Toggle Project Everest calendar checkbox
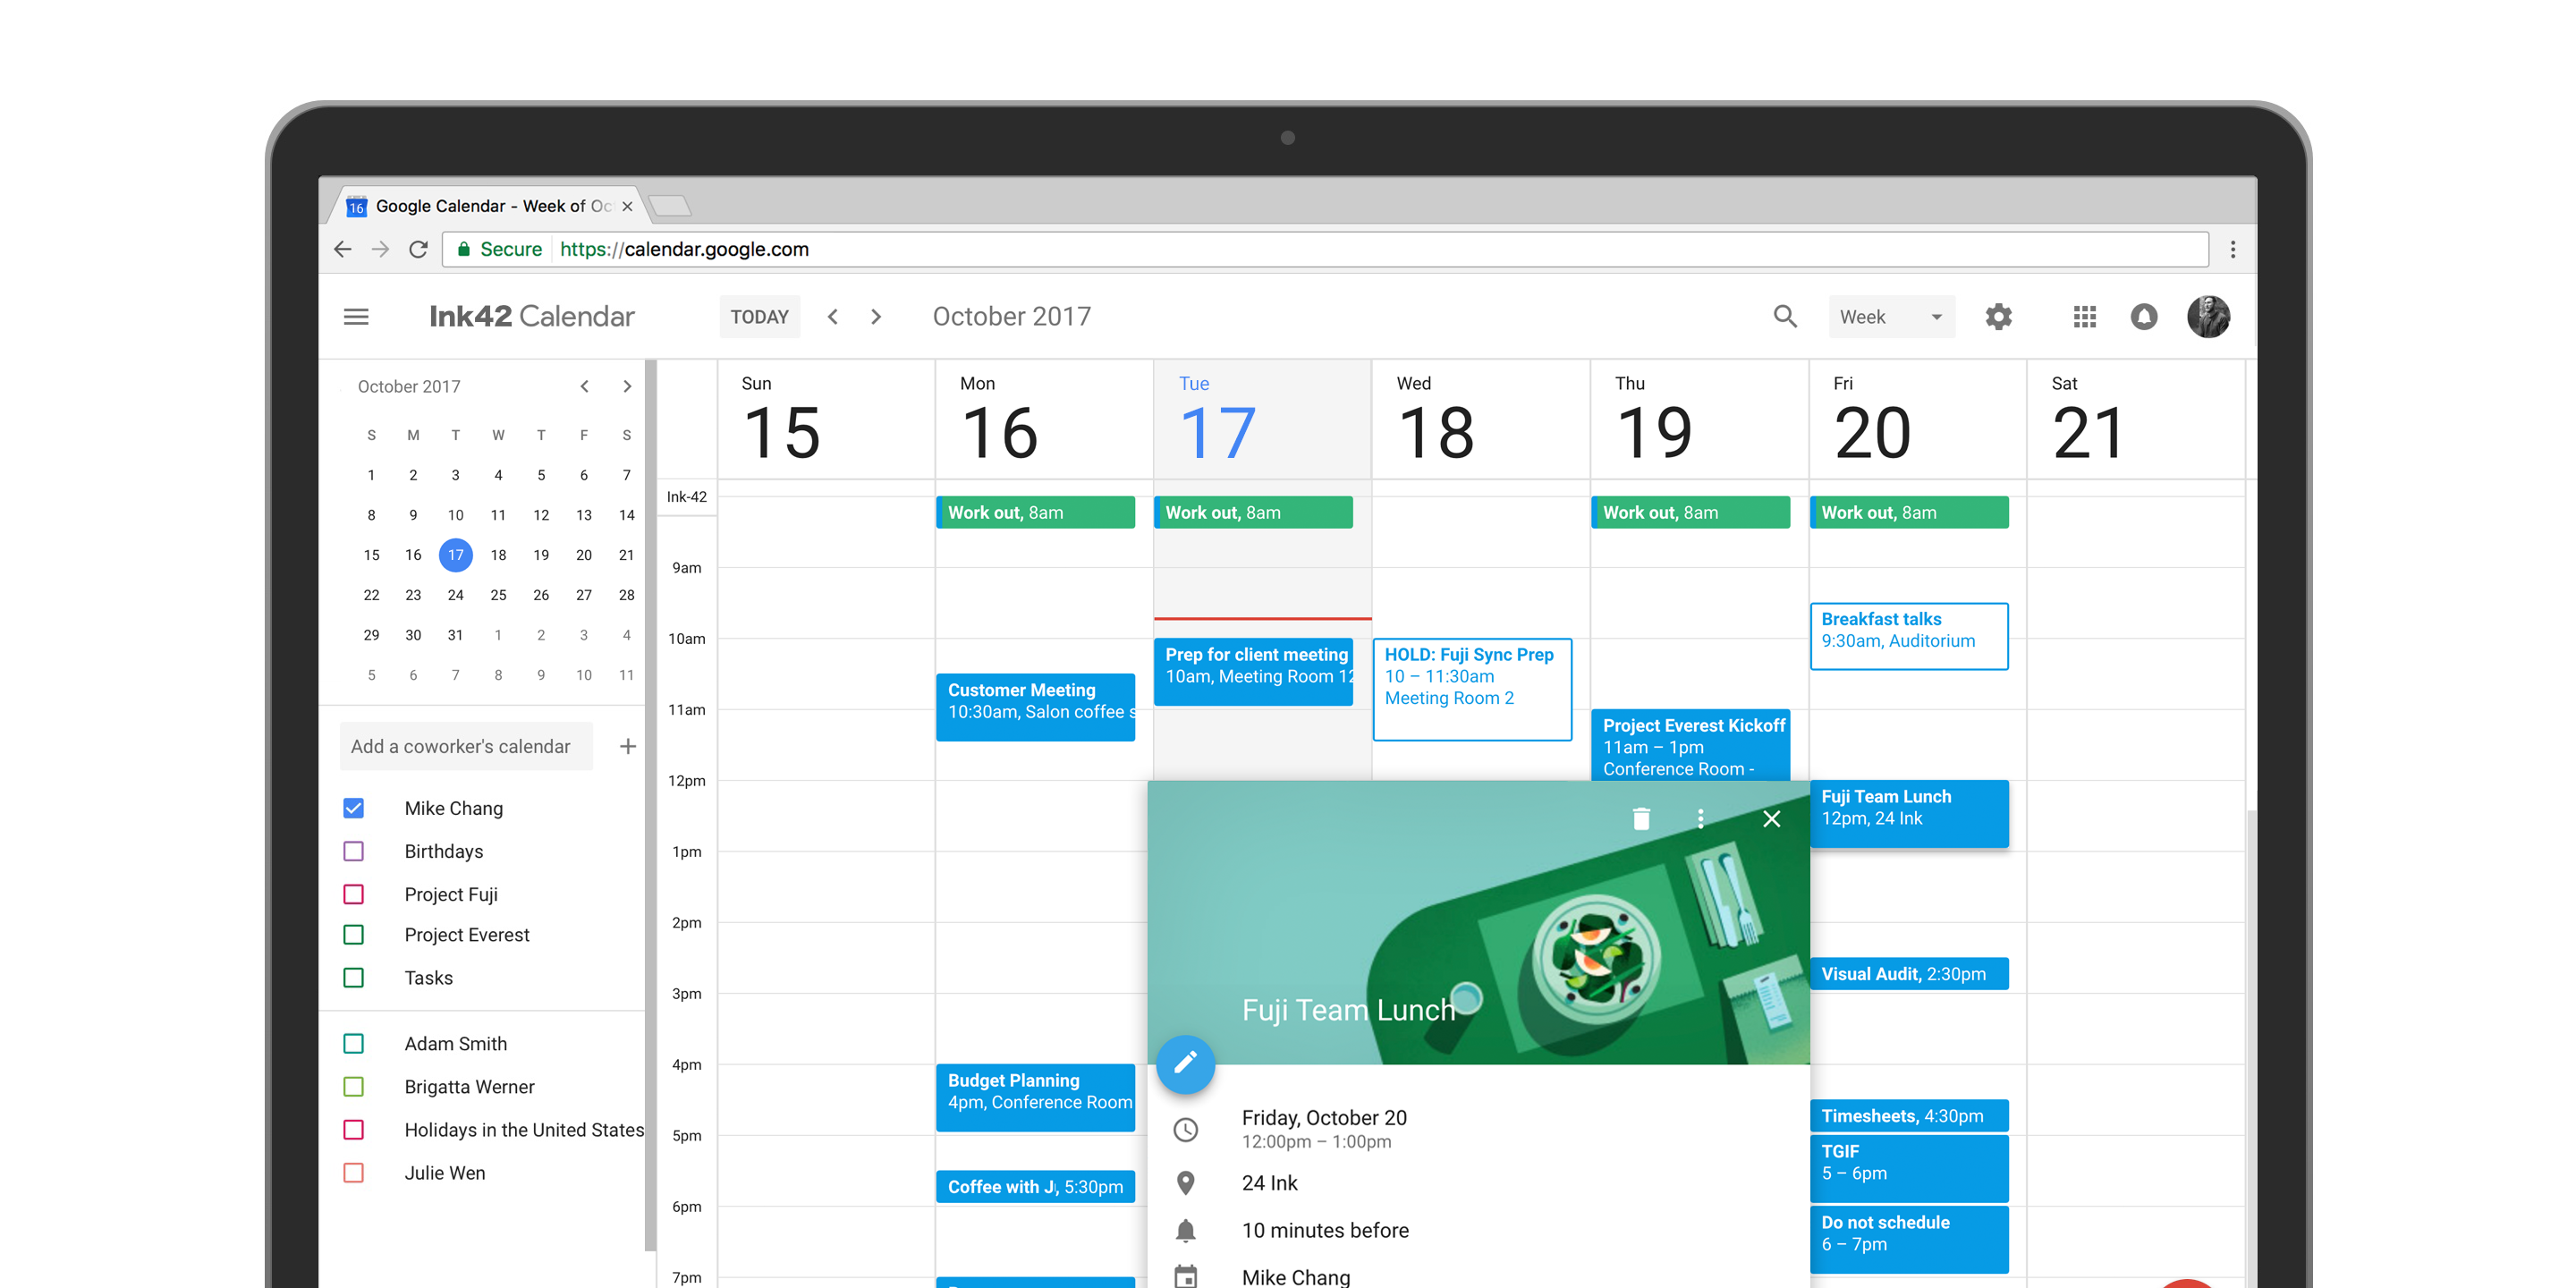This screenshot has width=2576, height=1288. point(358,945)
